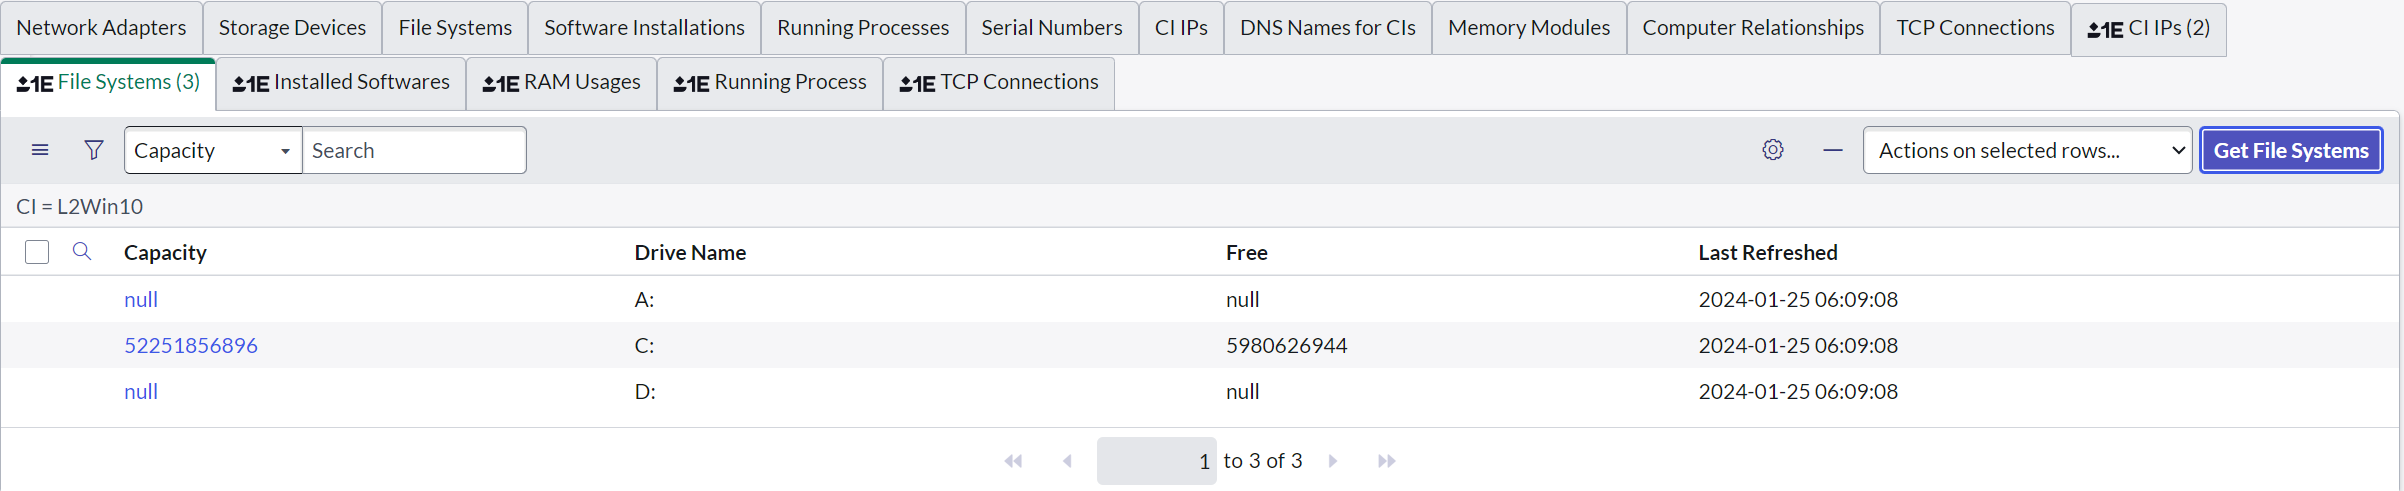Go to the previous page arrow
This screenshot has width=2404, height=491.
(x=1067, y=461)
